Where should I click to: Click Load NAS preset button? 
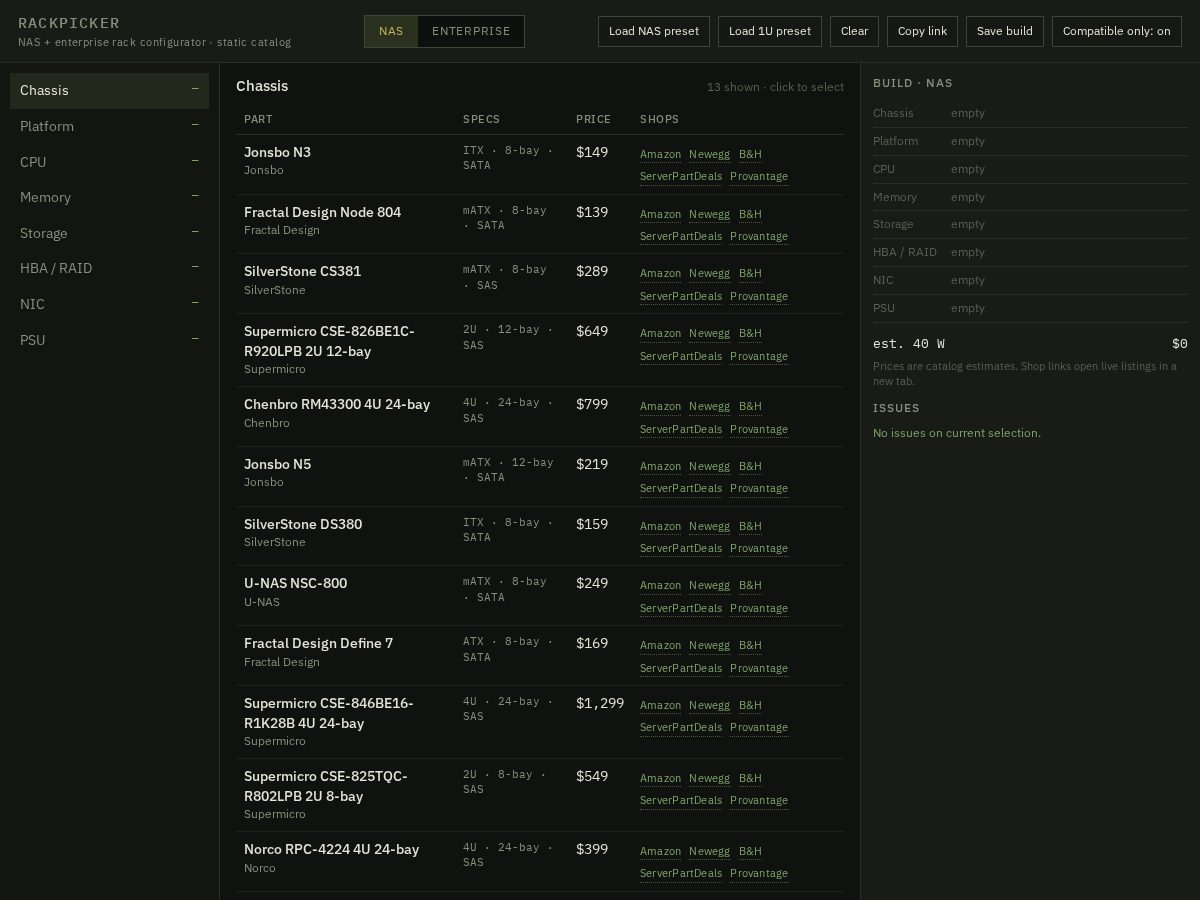pos(654,31)
